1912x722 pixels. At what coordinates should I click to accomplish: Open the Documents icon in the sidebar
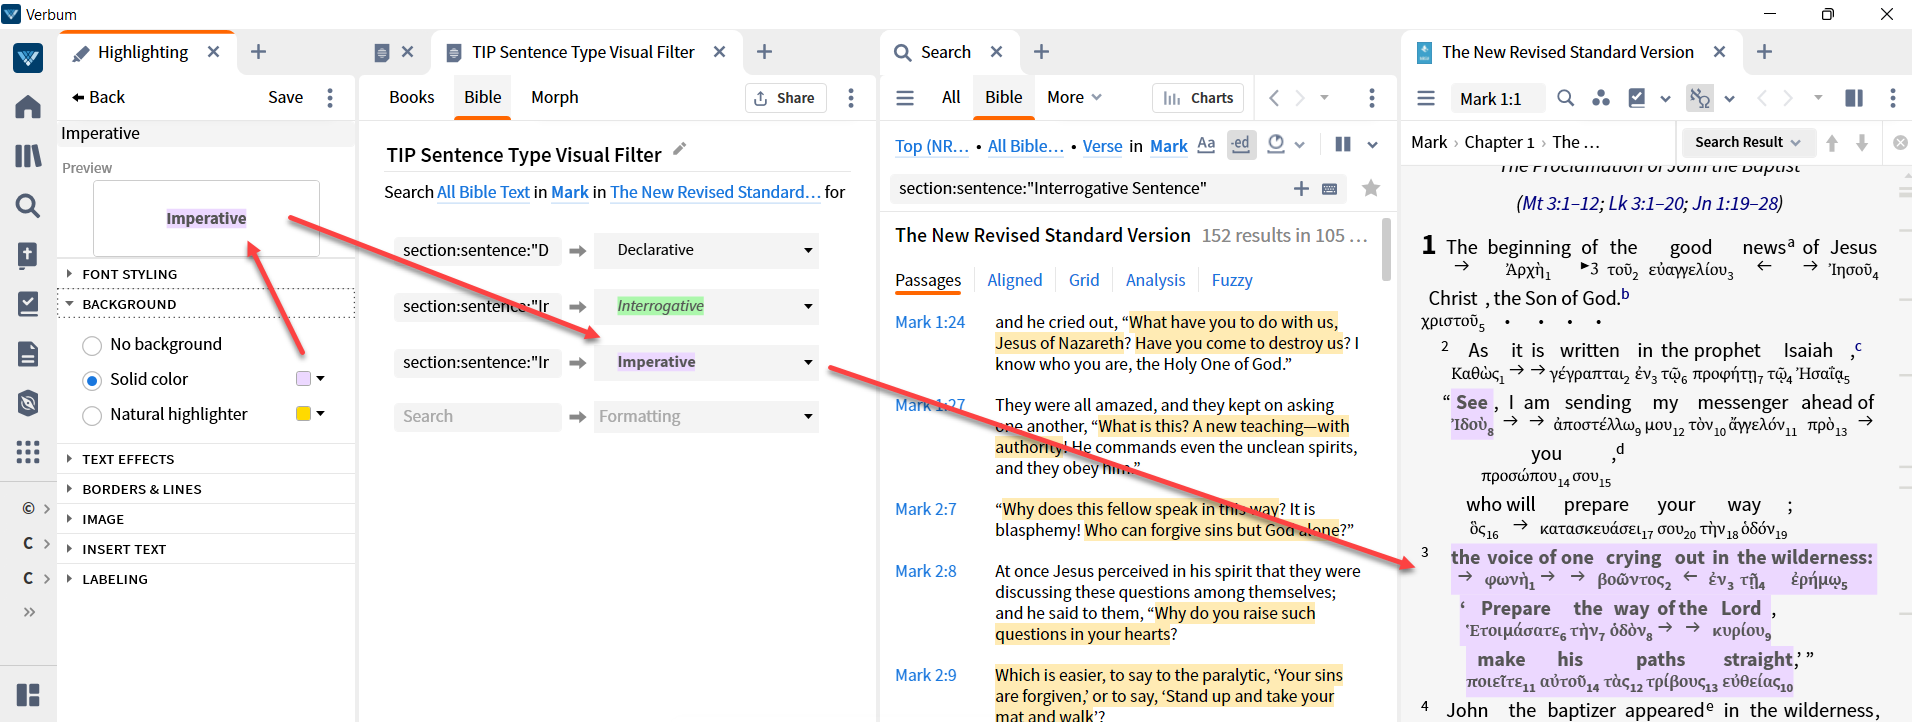[x=28, y=353]
